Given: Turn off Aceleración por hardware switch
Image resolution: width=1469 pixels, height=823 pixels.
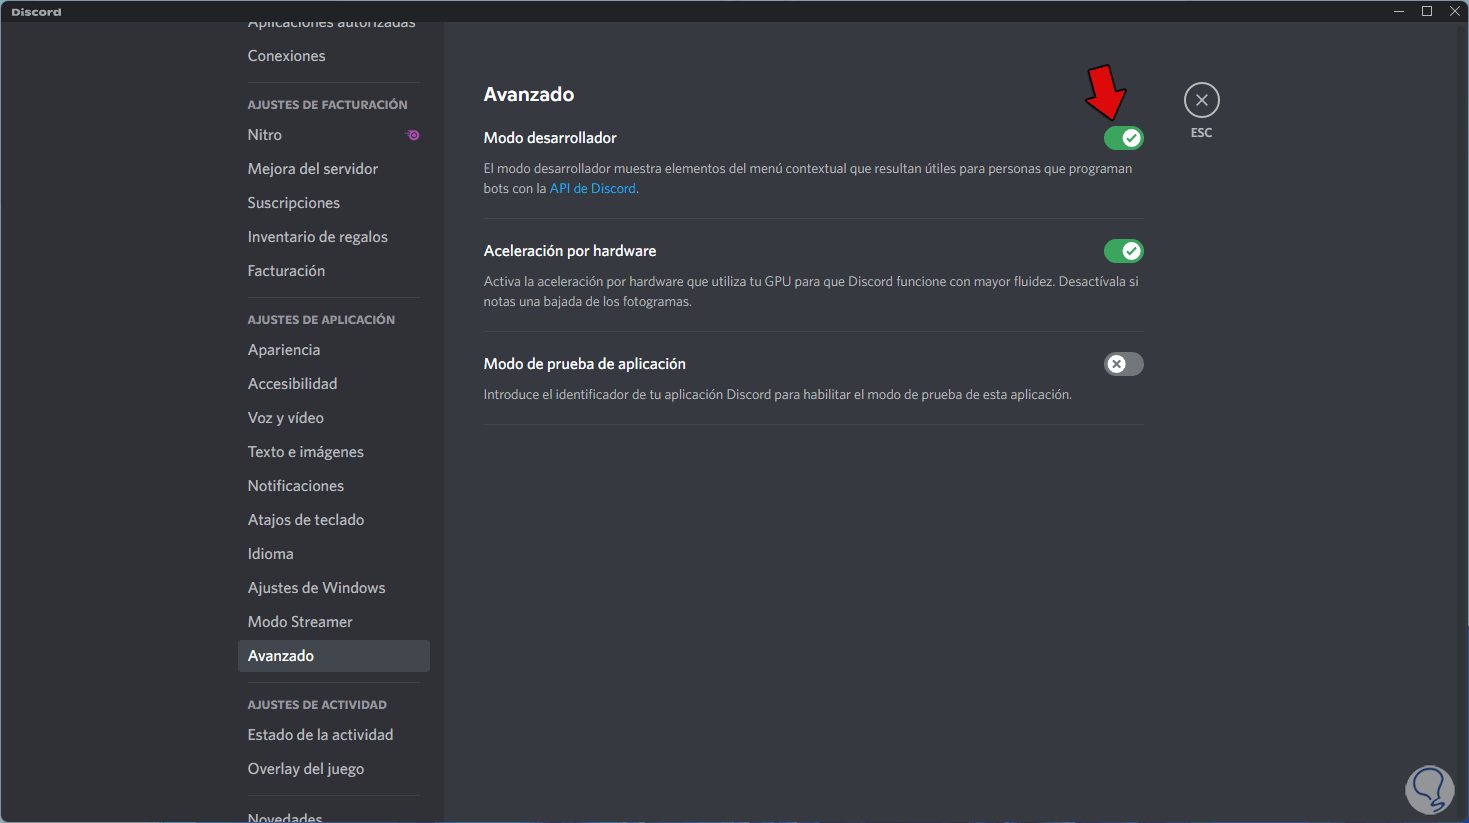Looking at the screenshot, I should click(x=1123, y=251).
